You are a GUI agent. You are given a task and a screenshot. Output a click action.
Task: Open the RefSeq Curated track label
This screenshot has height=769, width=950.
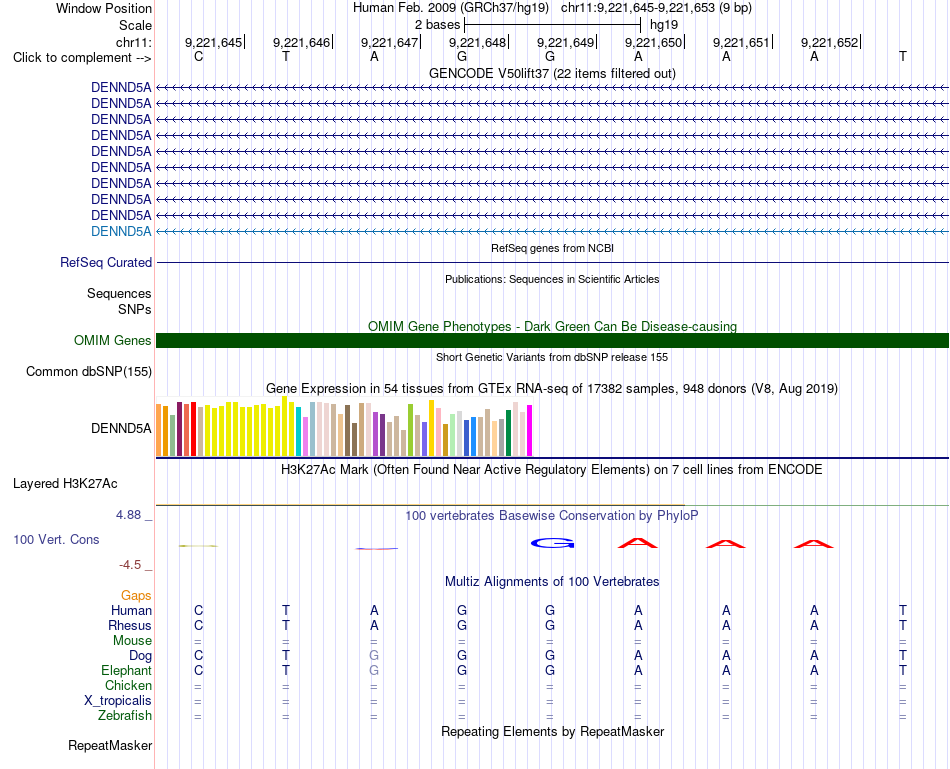coord(105,262)
